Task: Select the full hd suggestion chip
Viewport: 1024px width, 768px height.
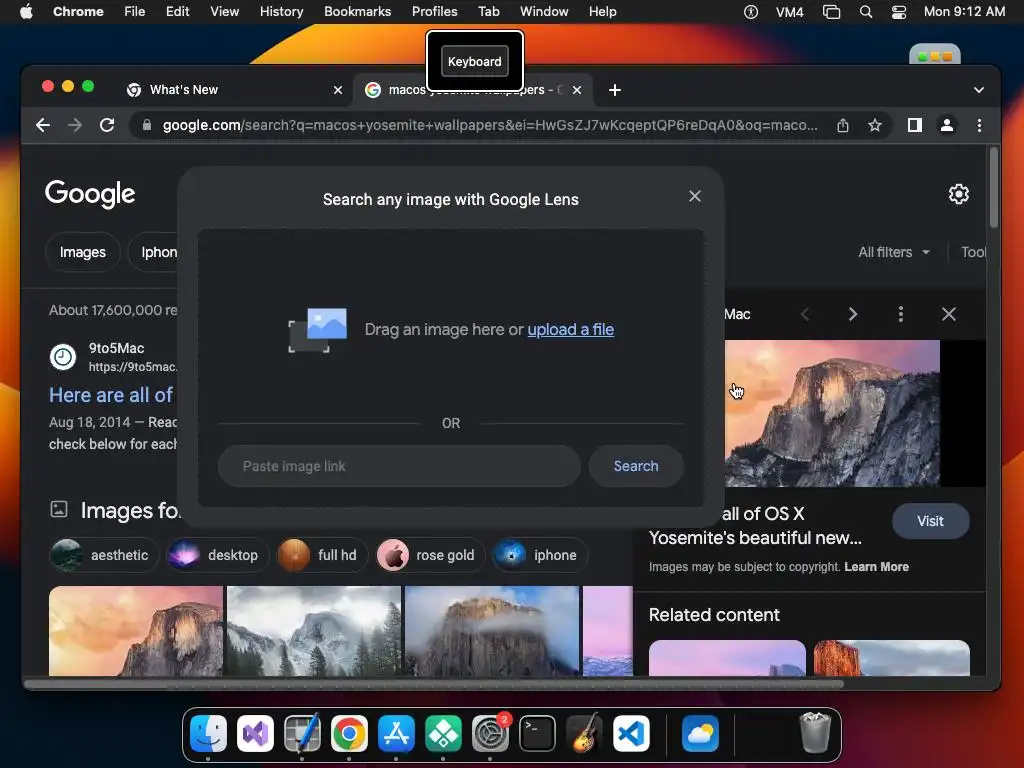Action: coord(321,555)
